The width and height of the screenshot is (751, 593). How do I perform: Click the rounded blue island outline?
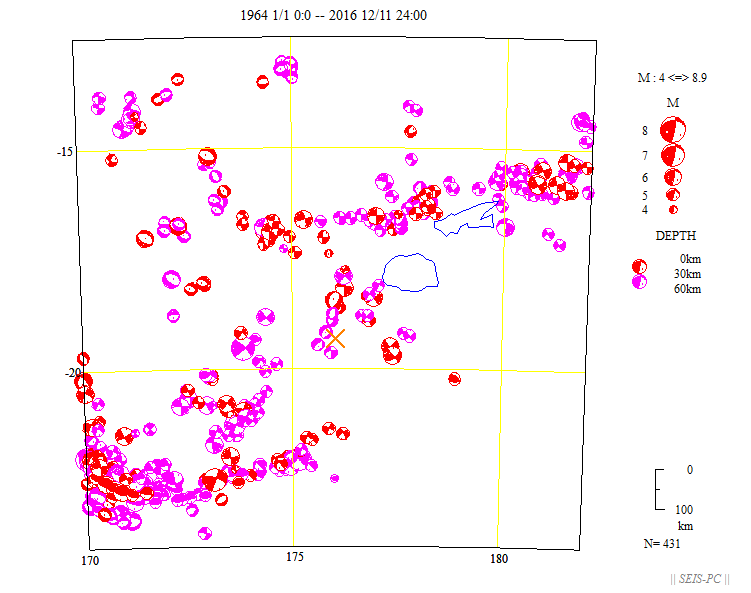[x=410, y=272]
